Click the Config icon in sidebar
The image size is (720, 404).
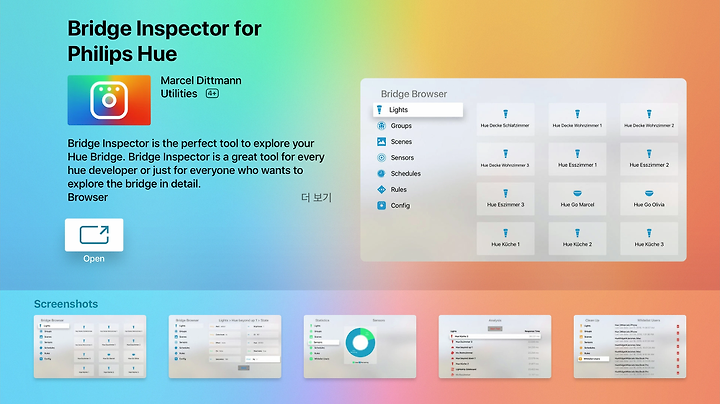381,205
